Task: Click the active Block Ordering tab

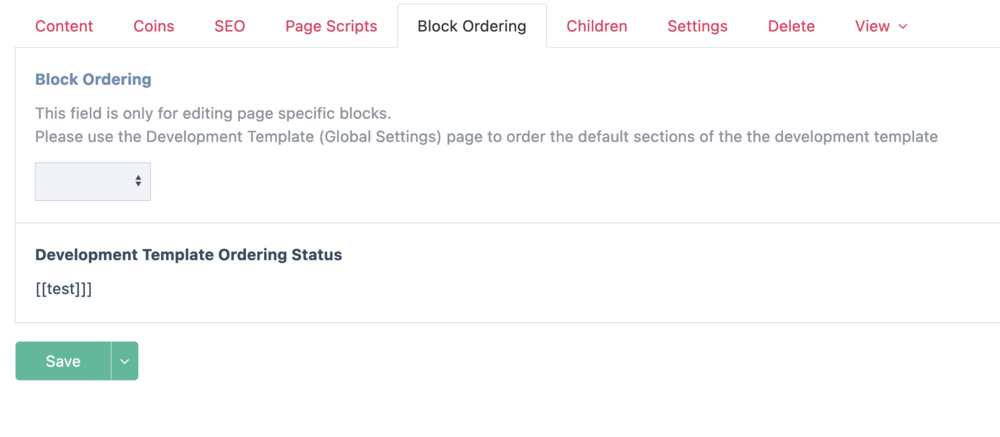Action: [472, 27]
